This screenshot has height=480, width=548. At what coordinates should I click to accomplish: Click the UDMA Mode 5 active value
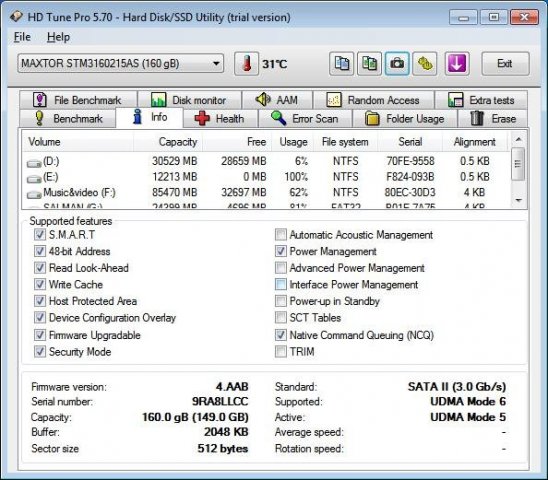coord(468,417)
